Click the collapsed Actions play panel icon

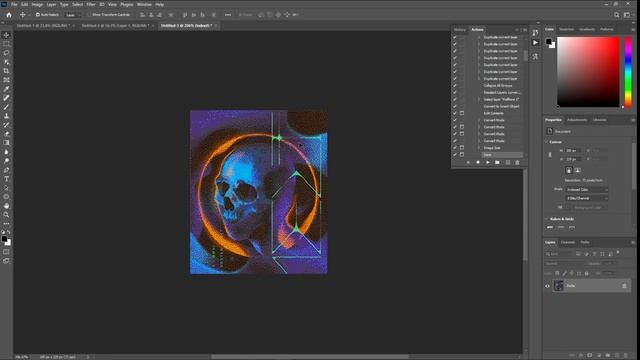[535, 42]
